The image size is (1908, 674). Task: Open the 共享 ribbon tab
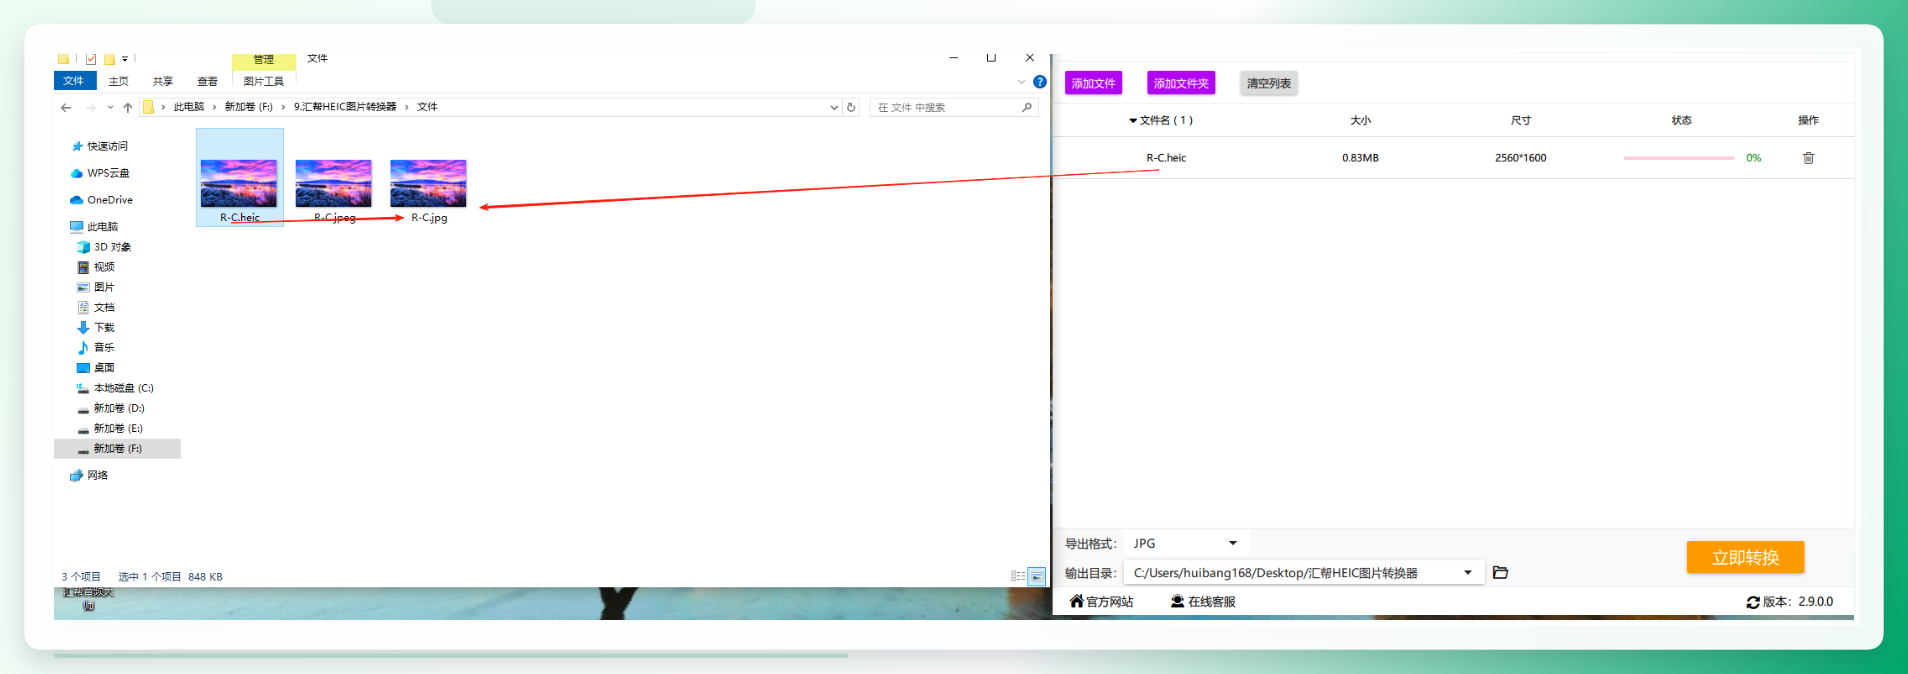tap(163, 82)
